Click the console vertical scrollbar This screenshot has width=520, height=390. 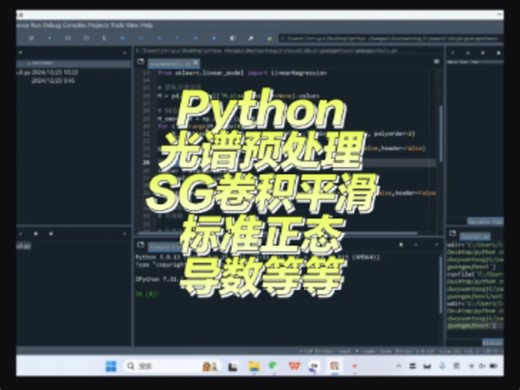coord(441,285)
